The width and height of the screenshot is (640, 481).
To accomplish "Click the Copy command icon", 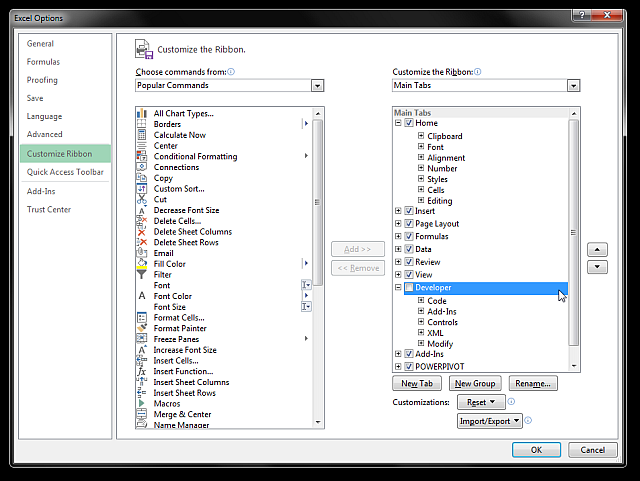I will click(x=142, y=178).
